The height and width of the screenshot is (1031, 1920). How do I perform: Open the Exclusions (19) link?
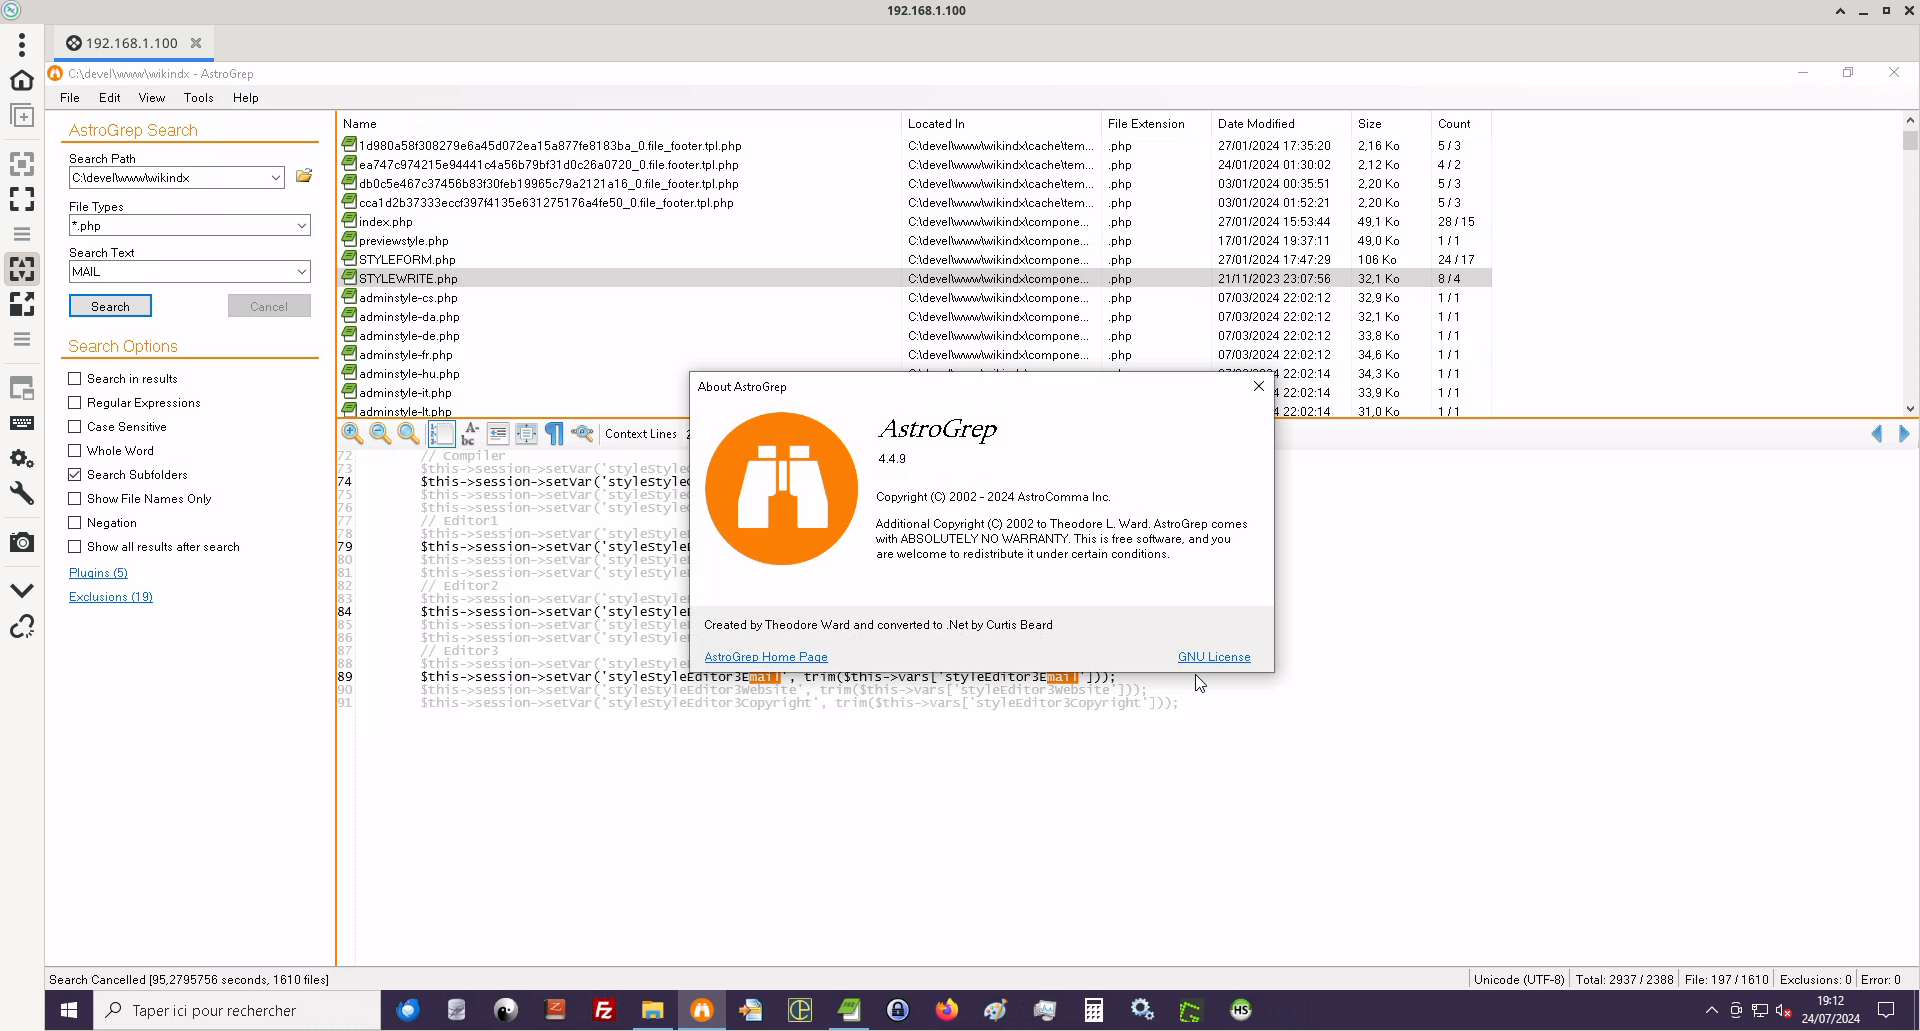[111, 597]
